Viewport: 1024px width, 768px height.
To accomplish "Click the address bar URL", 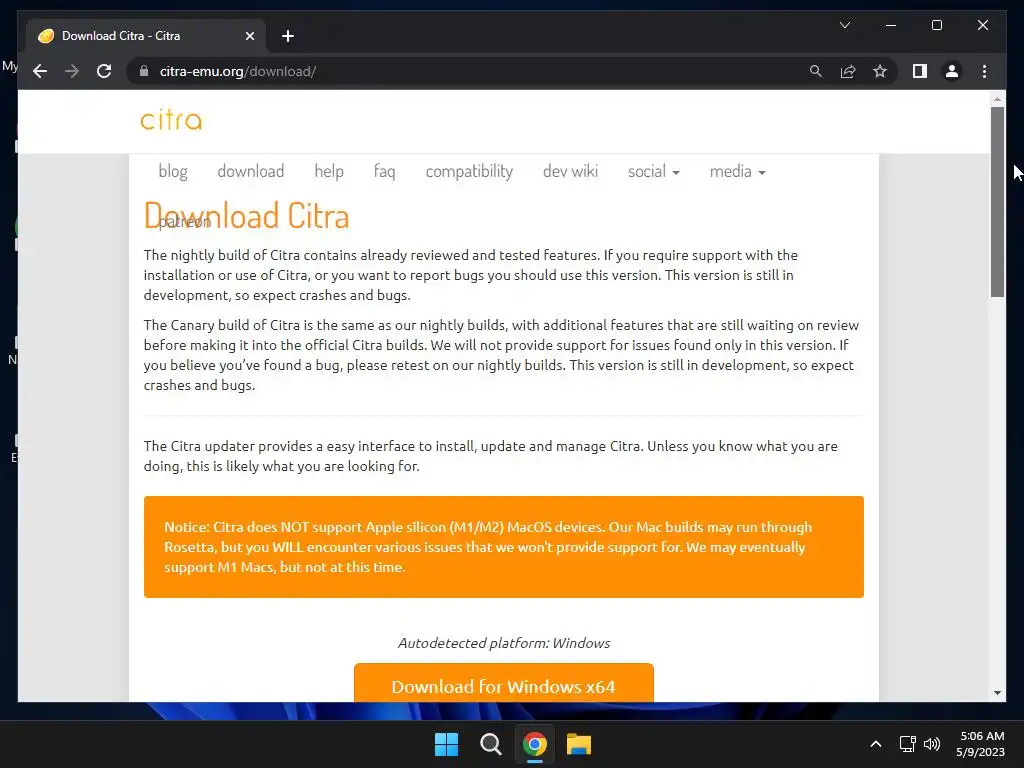I will pos(238,71).
